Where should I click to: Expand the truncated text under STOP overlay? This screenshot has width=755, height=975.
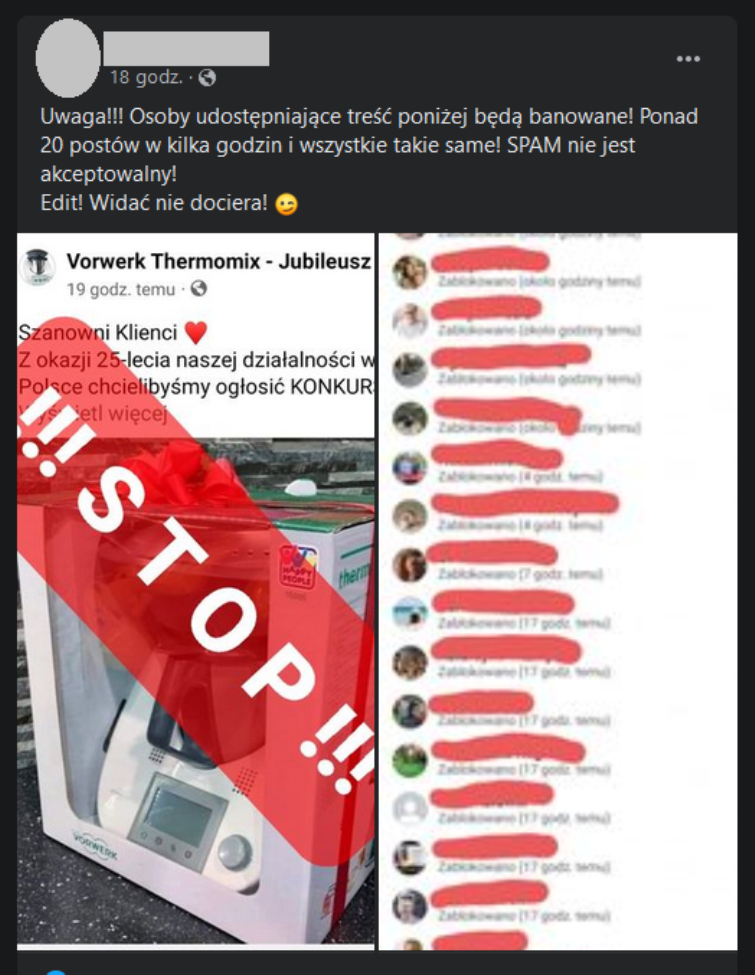pos(93,414)
